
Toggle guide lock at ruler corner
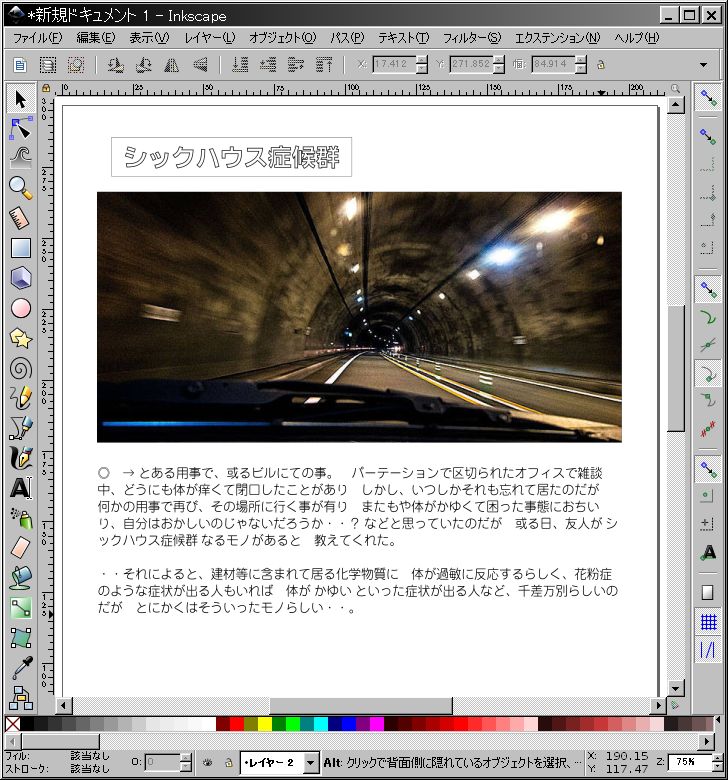46,88
